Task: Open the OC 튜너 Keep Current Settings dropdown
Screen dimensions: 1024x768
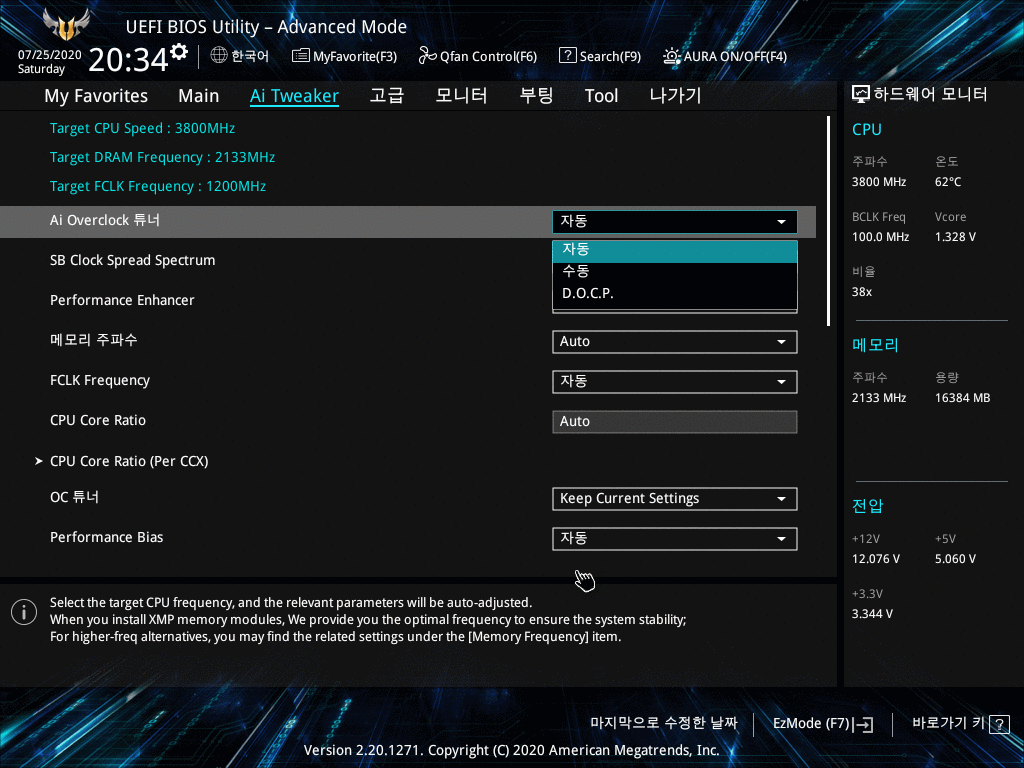Action: pyautogui.click(x=675, y=499)
